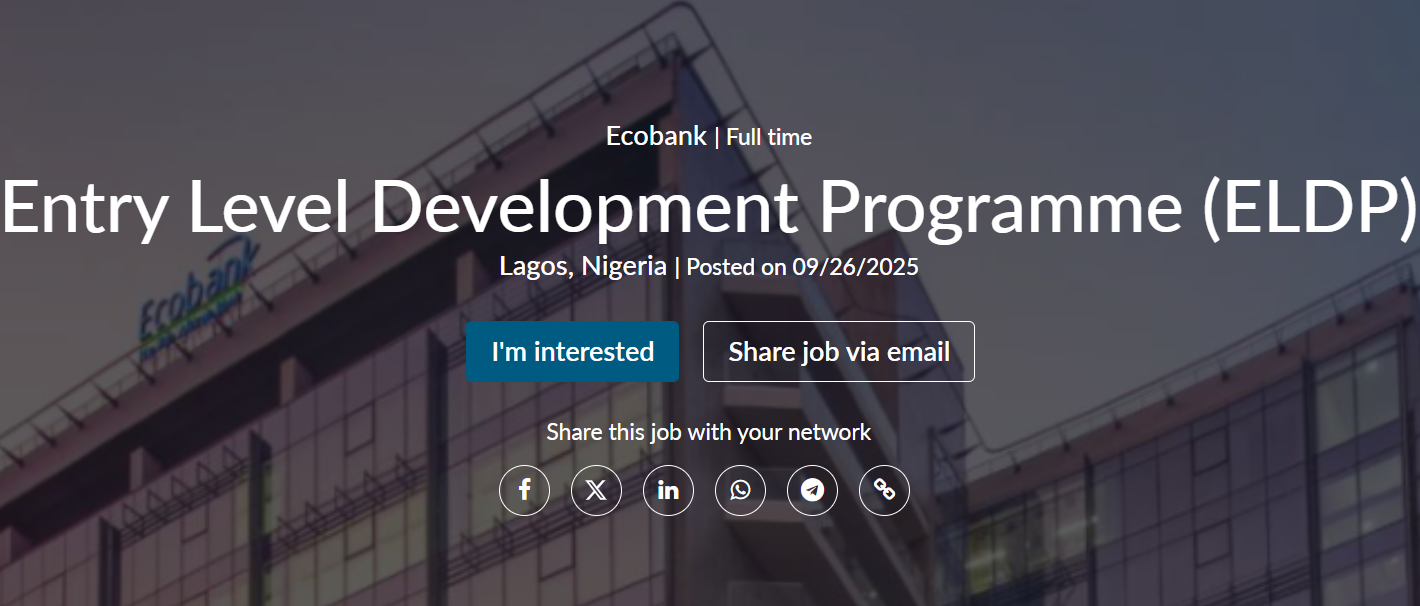Click the Facebook circle icon
The height and width of the screenshot is (606, 1420).
524,490
